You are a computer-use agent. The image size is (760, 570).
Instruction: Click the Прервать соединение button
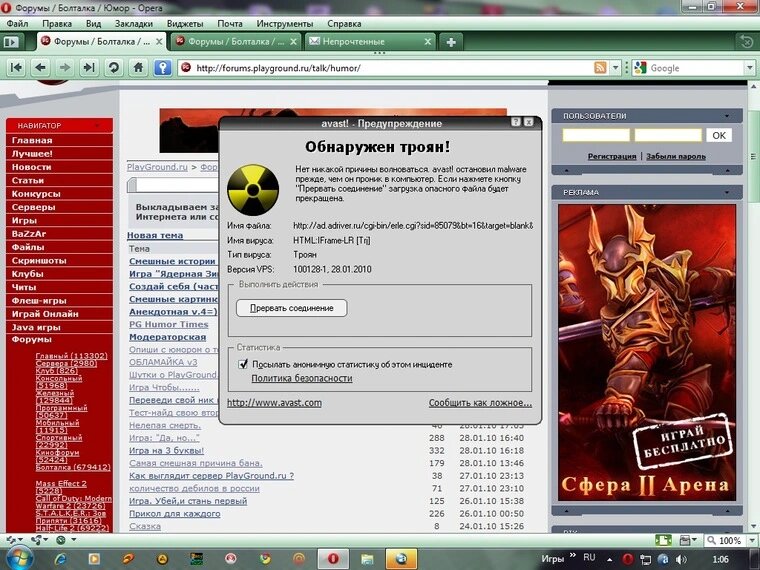(x=292, y=308)
